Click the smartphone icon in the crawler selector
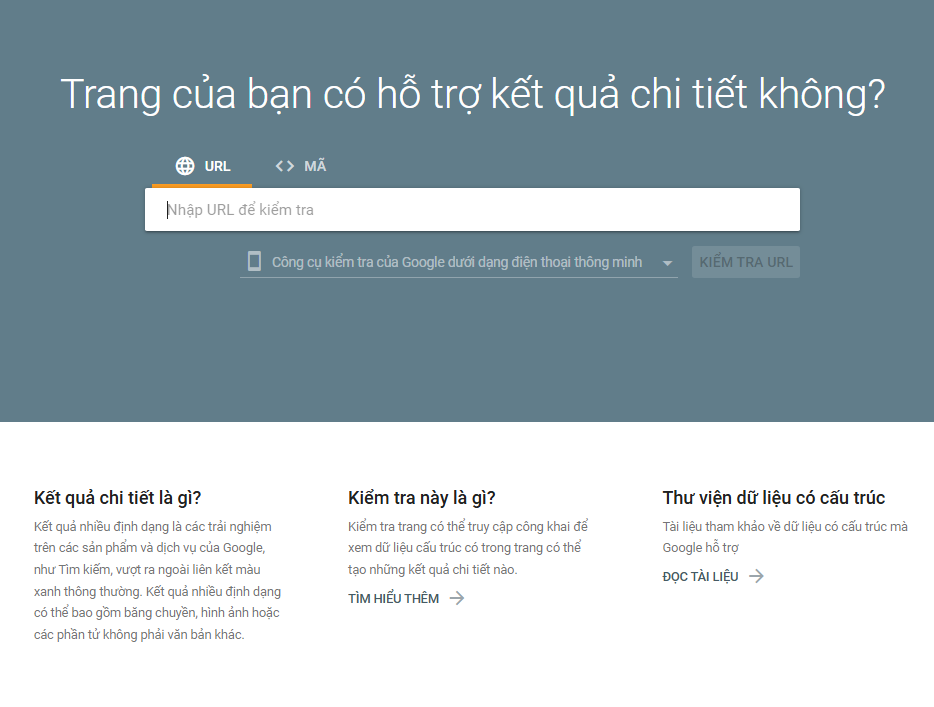 click(x=254, y=262)
